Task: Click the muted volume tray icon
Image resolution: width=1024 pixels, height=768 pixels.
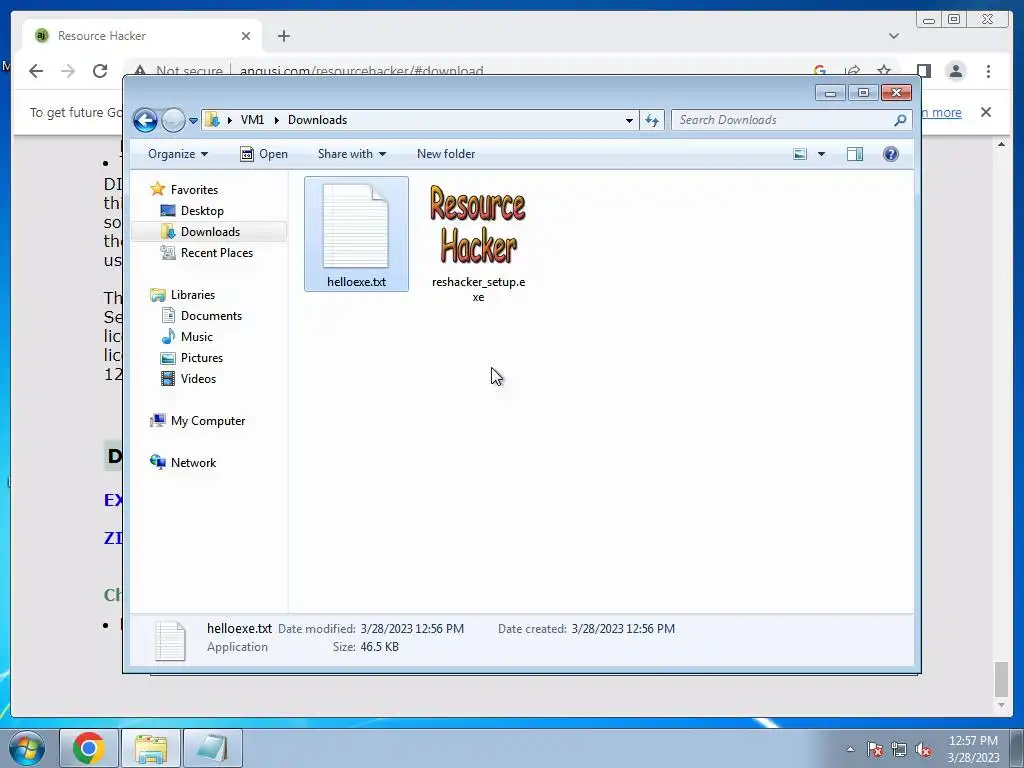Action: (923, 749)
